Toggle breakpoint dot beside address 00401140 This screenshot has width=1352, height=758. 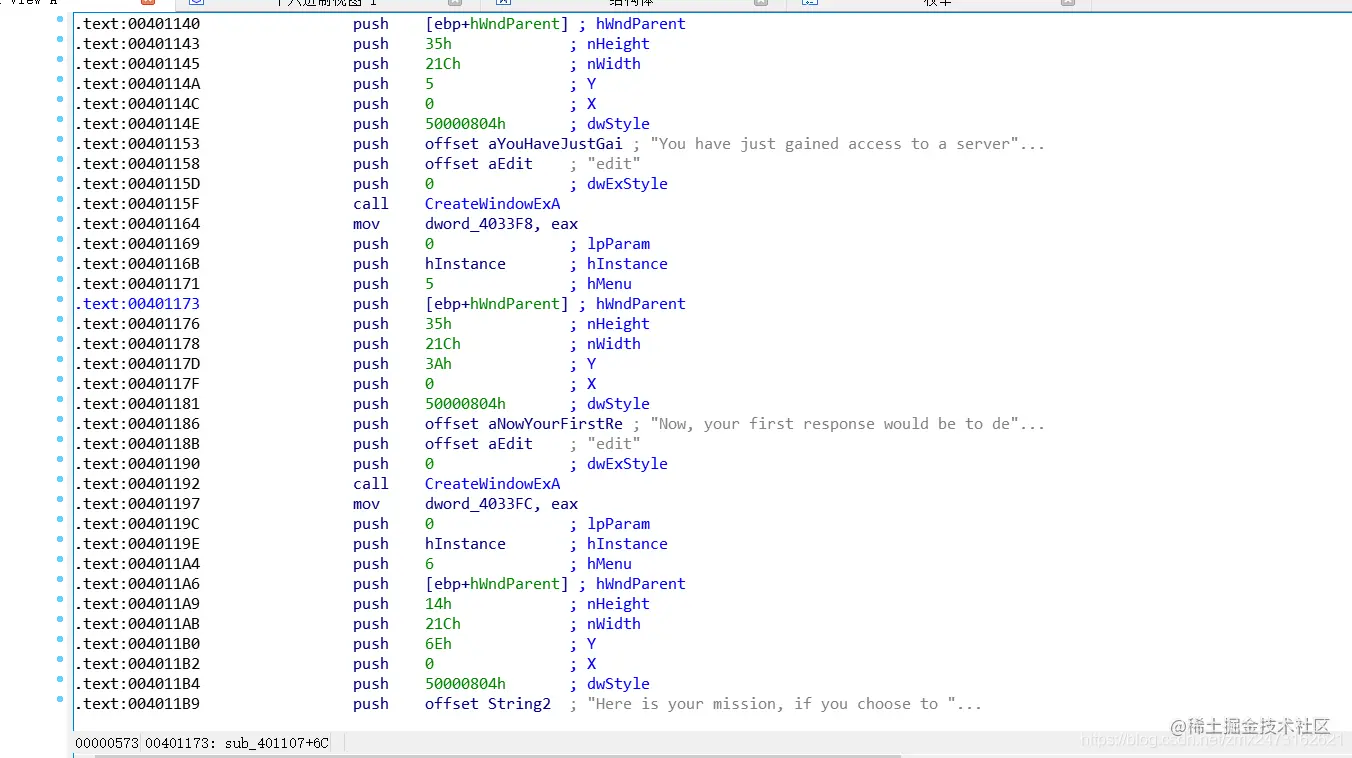61,20
